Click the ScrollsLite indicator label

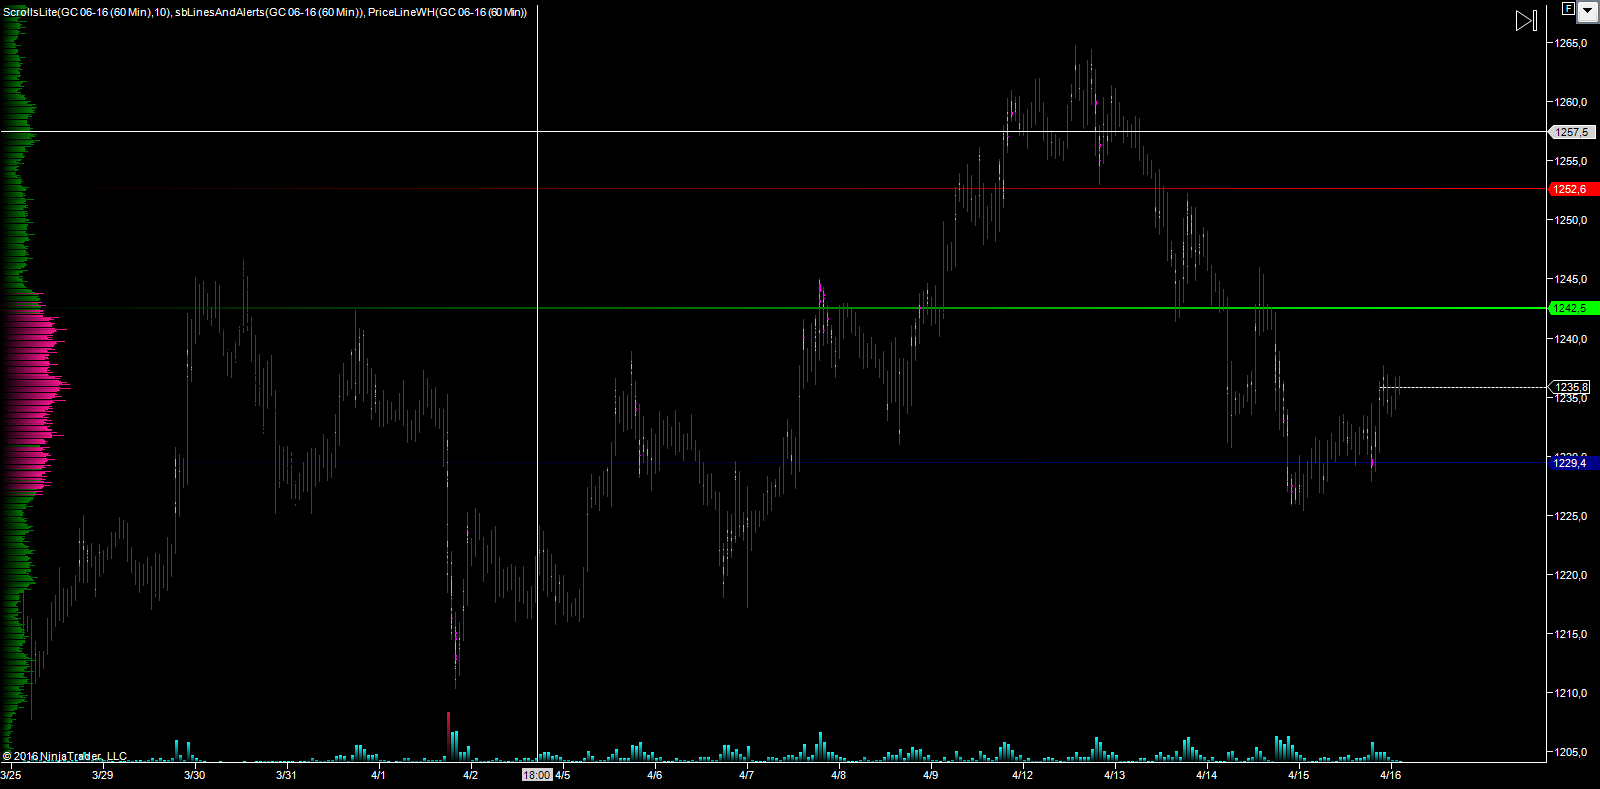tap(85, 12)
